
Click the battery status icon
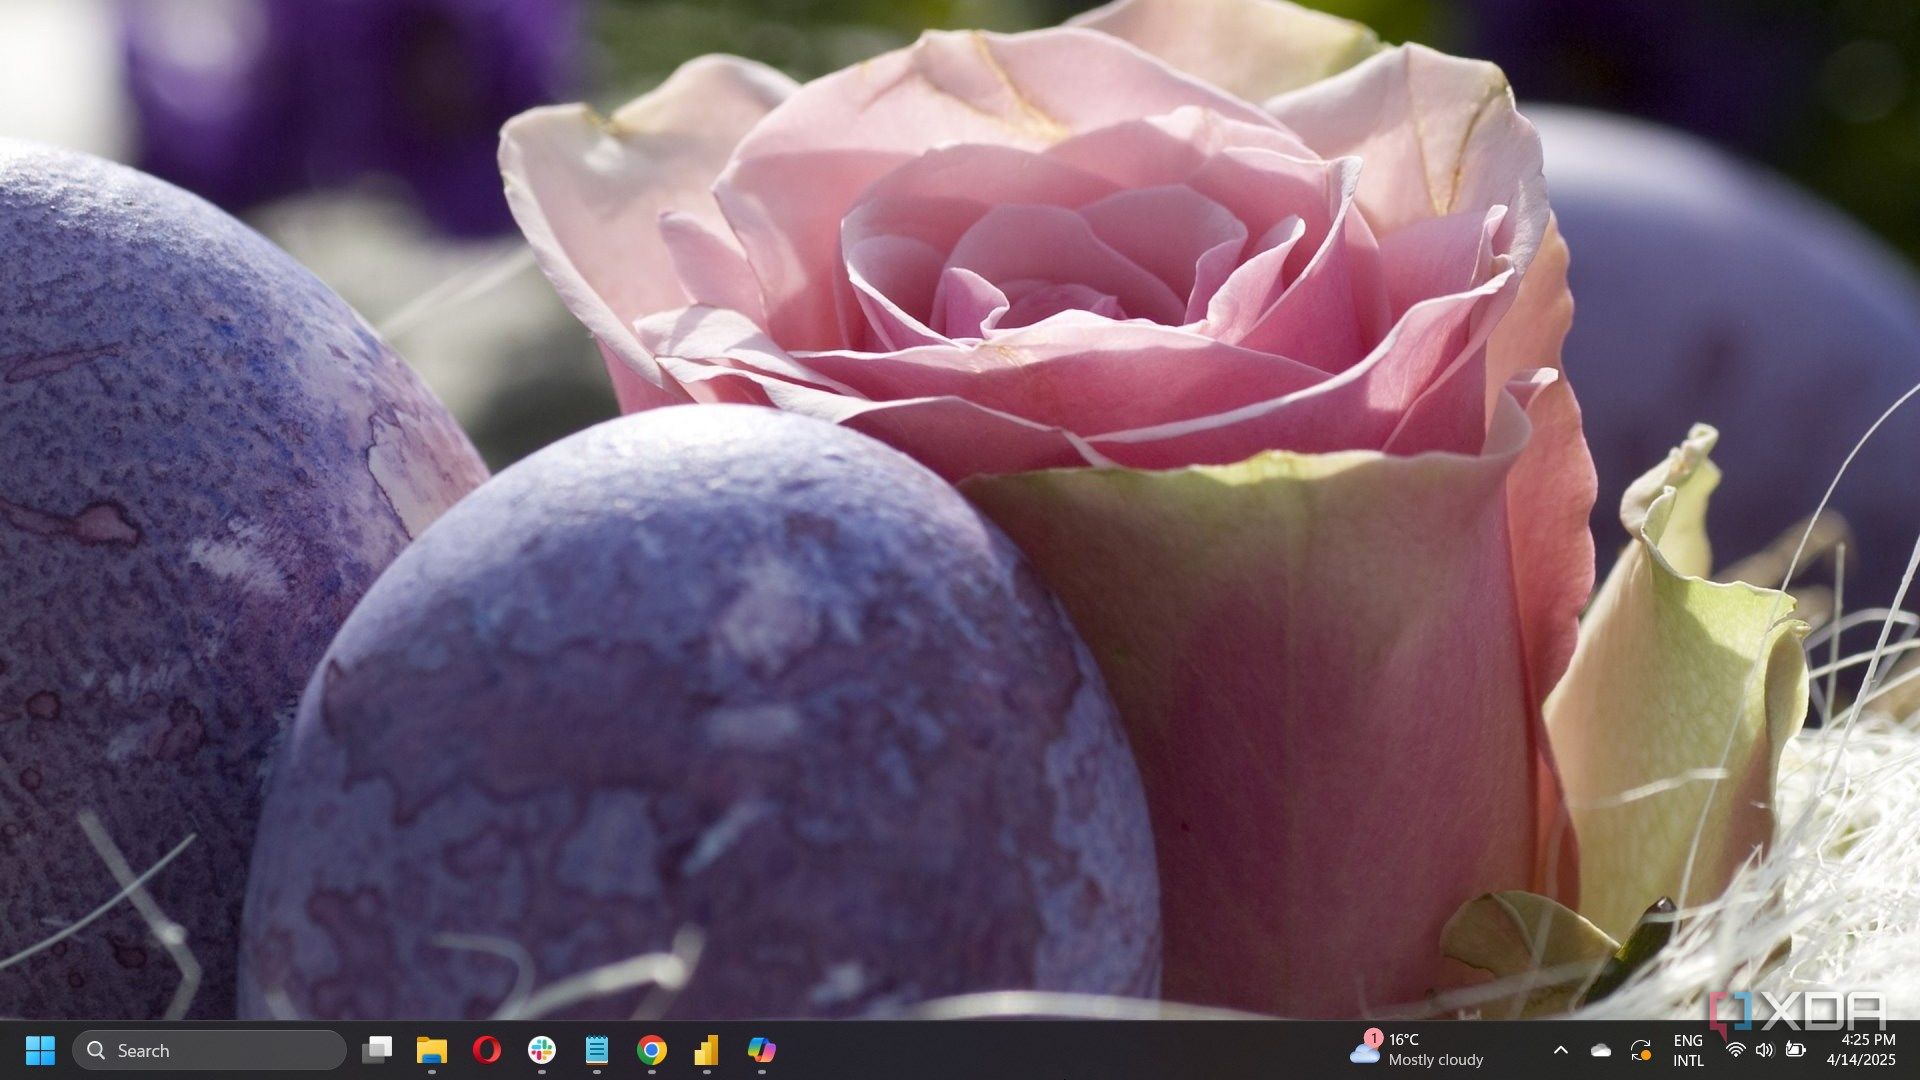[x=1796, y=1050]
